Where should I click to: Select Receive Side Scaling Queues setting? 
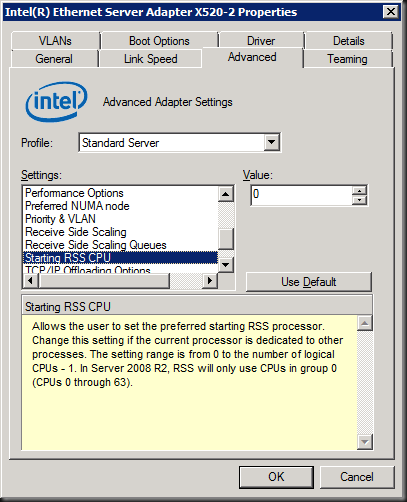(120, 245)
